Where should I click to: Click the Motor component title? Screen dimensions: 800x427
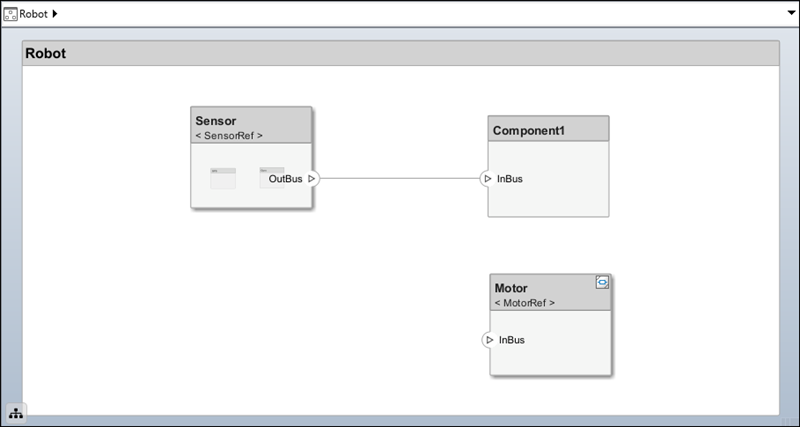pyautogui.click(x=511, y=288)
